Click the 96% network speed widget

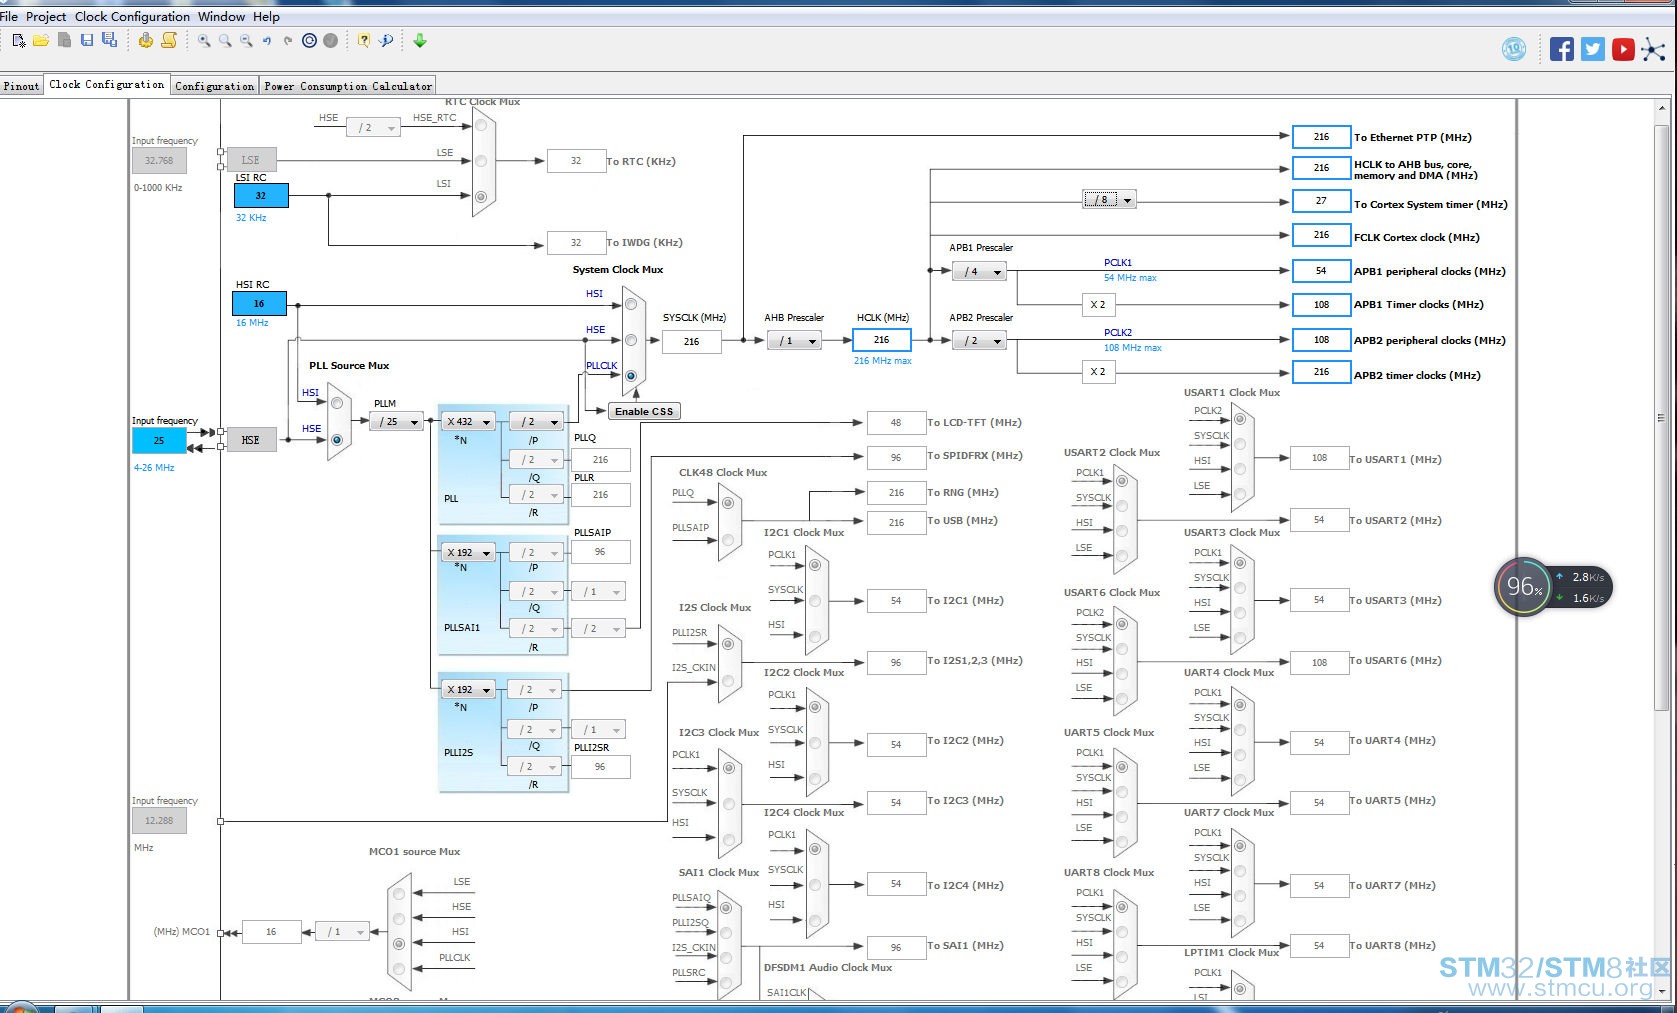(1552, 587)
